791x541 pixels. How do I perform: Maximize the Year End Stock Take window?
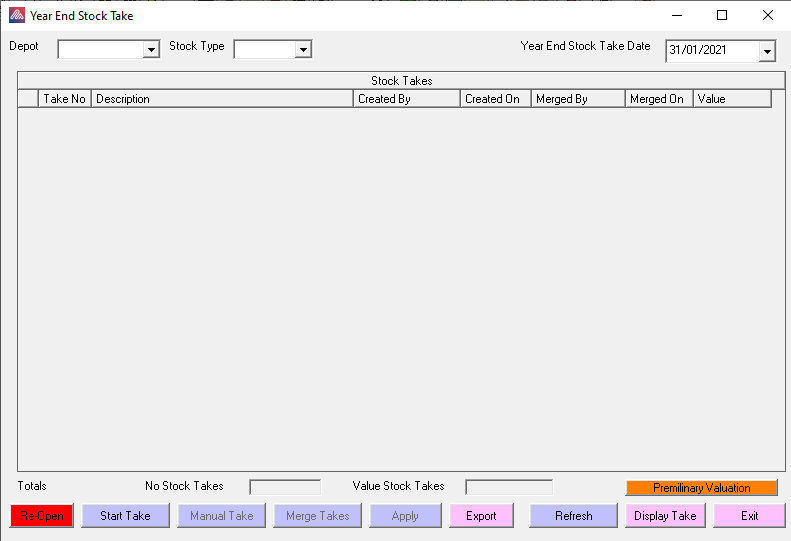point(722,15)
